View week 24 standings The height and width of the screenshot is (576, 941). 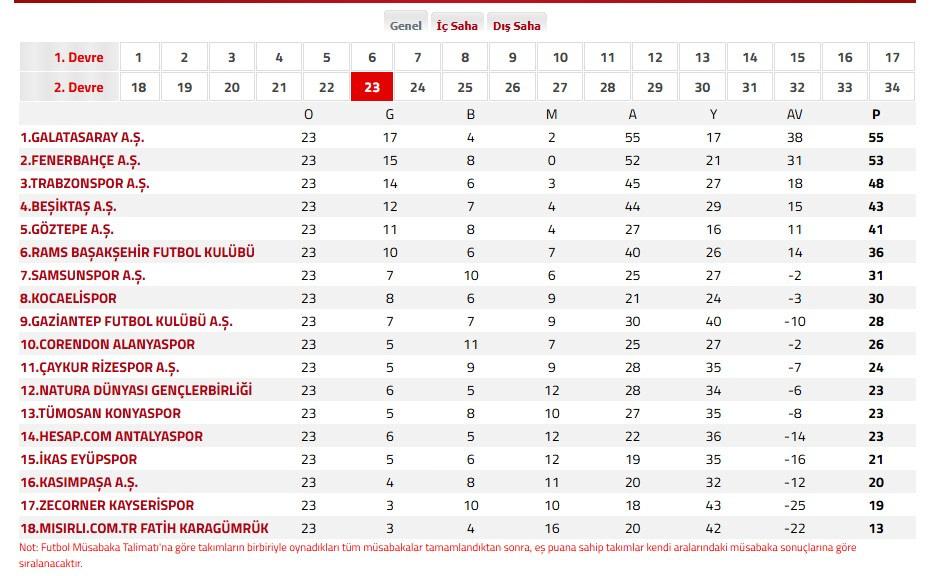(418, 87)
